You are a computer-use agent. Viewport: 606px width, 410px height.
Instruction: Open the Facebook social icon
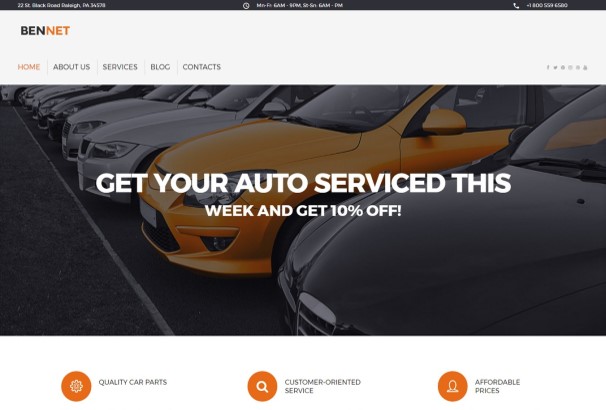pos(548,67)
